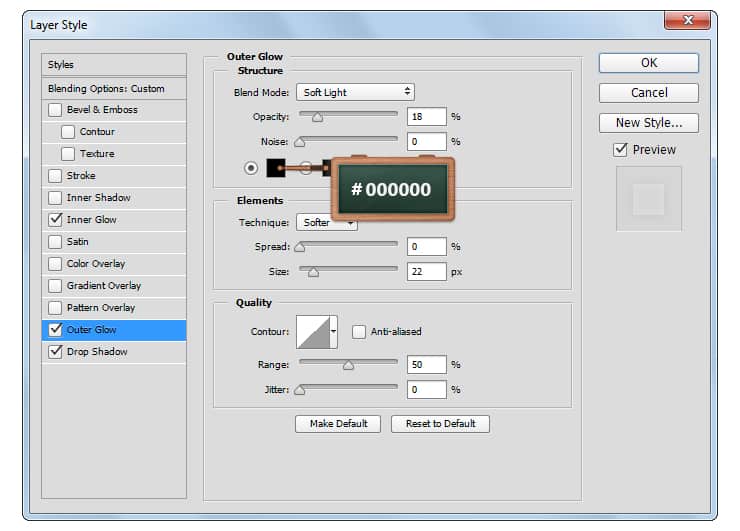Screen dimensions: 740x531
Task: Click the Opacity slider handle
Action: coord(318,117)
